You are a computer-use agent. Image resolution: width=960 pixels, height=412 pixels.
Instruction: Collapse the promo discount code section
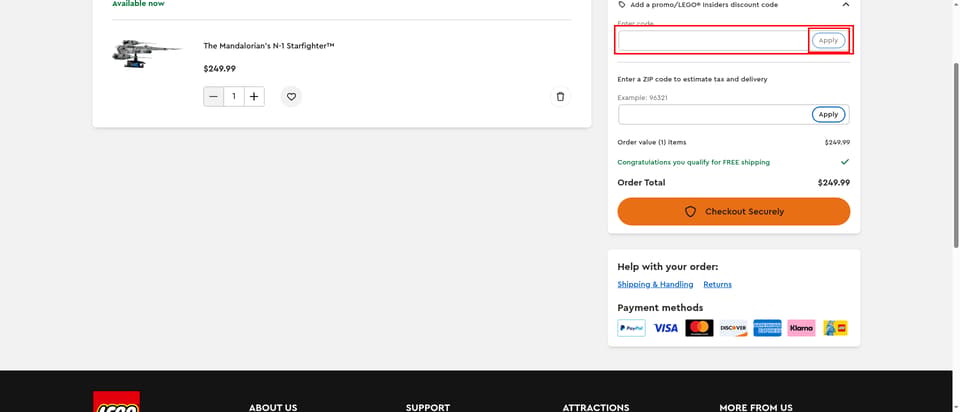click(846, 5)
